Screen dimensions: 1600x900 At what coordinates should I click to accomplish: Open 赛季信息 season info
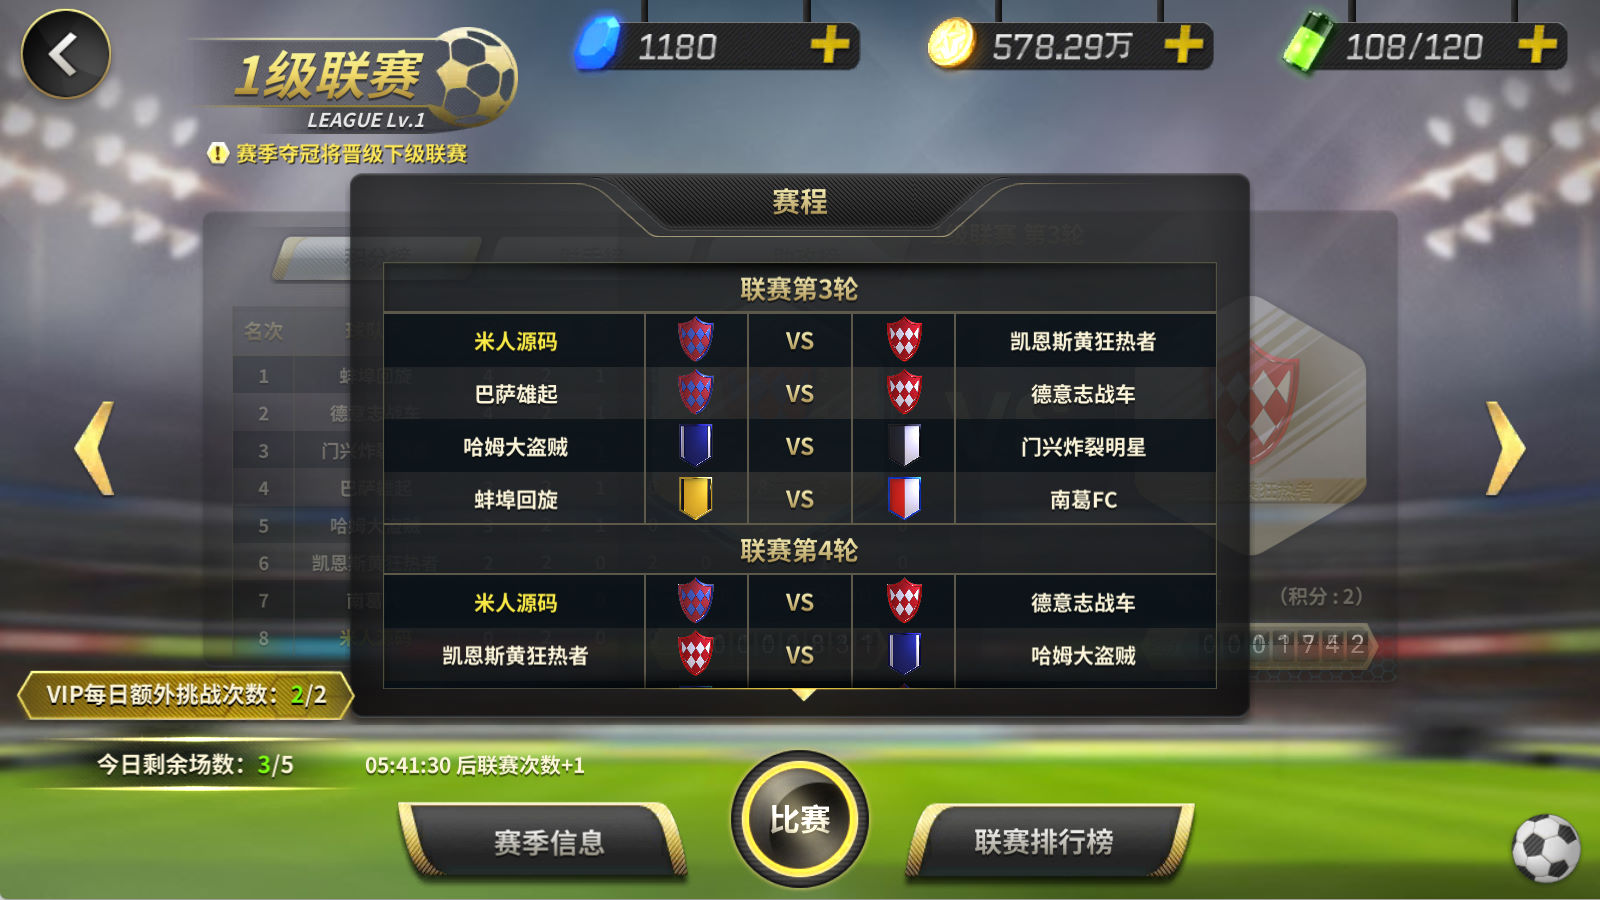[x=548, y=842]
